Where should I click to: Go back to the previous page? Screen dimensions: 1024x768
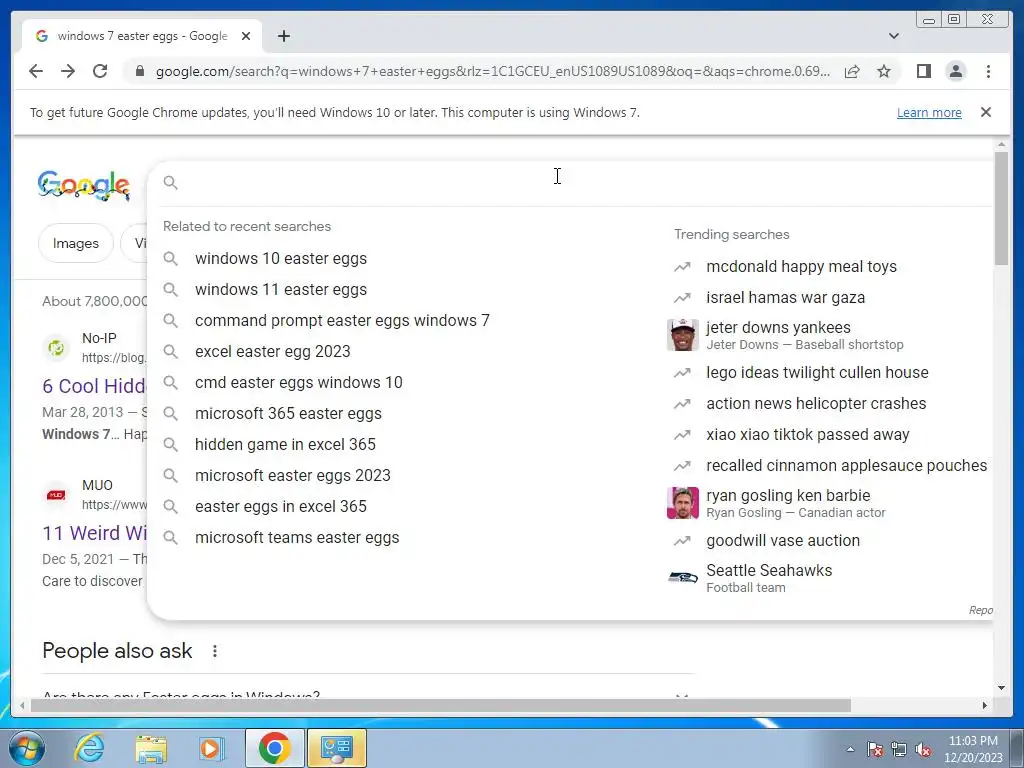pyautogui.click(x=36, y=71)
